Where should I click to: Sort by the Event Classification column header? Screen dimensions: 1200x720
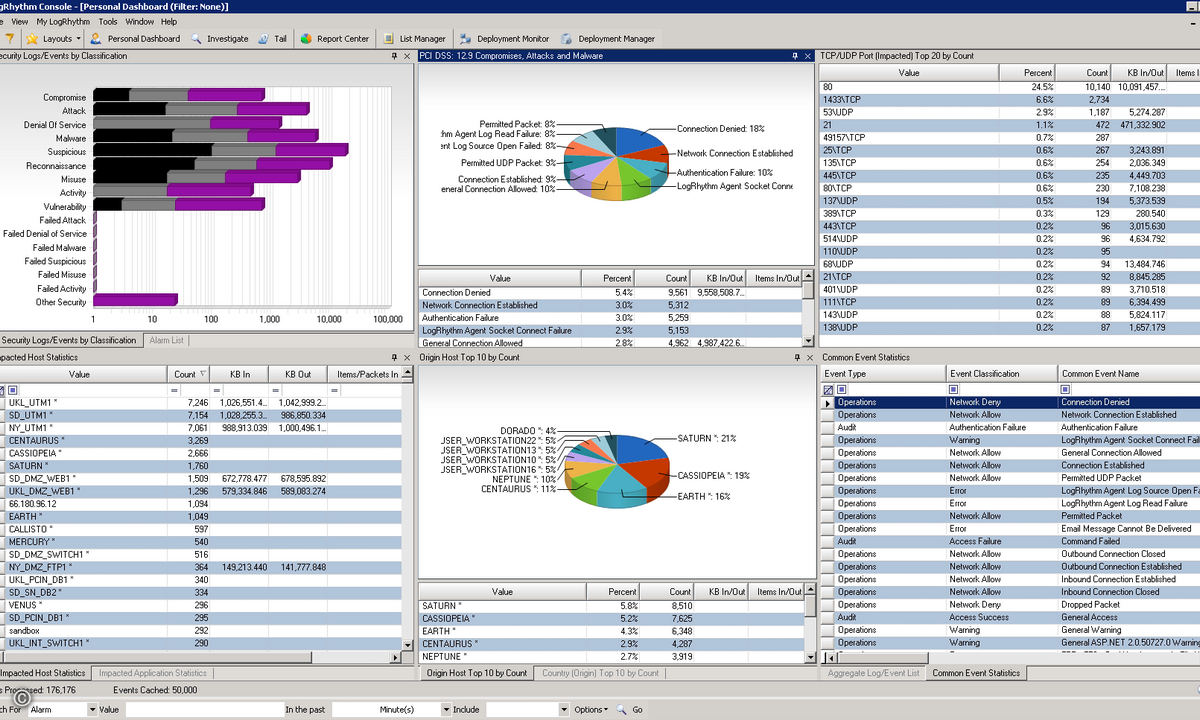click(x=1001, y=374)
